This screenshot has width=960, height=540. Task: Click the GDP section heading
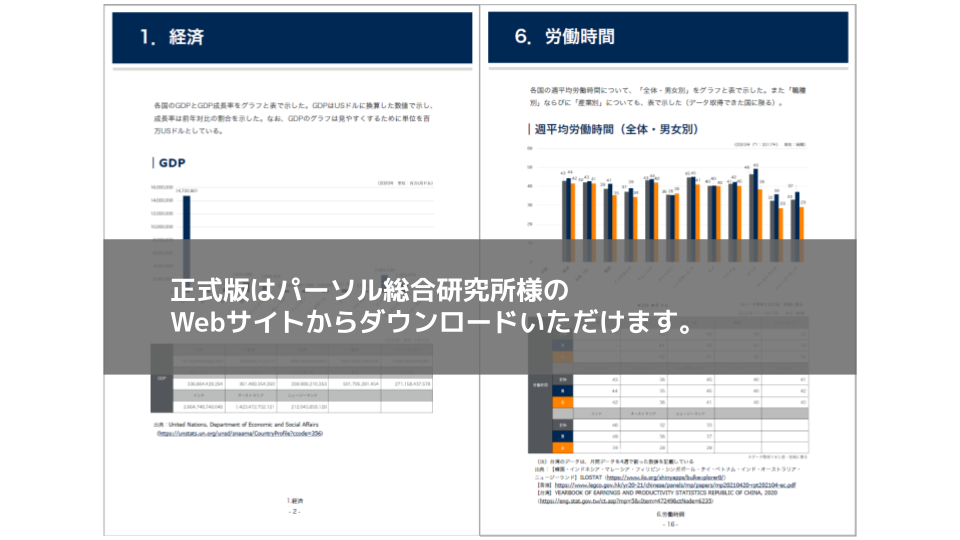tap(171, 163)
